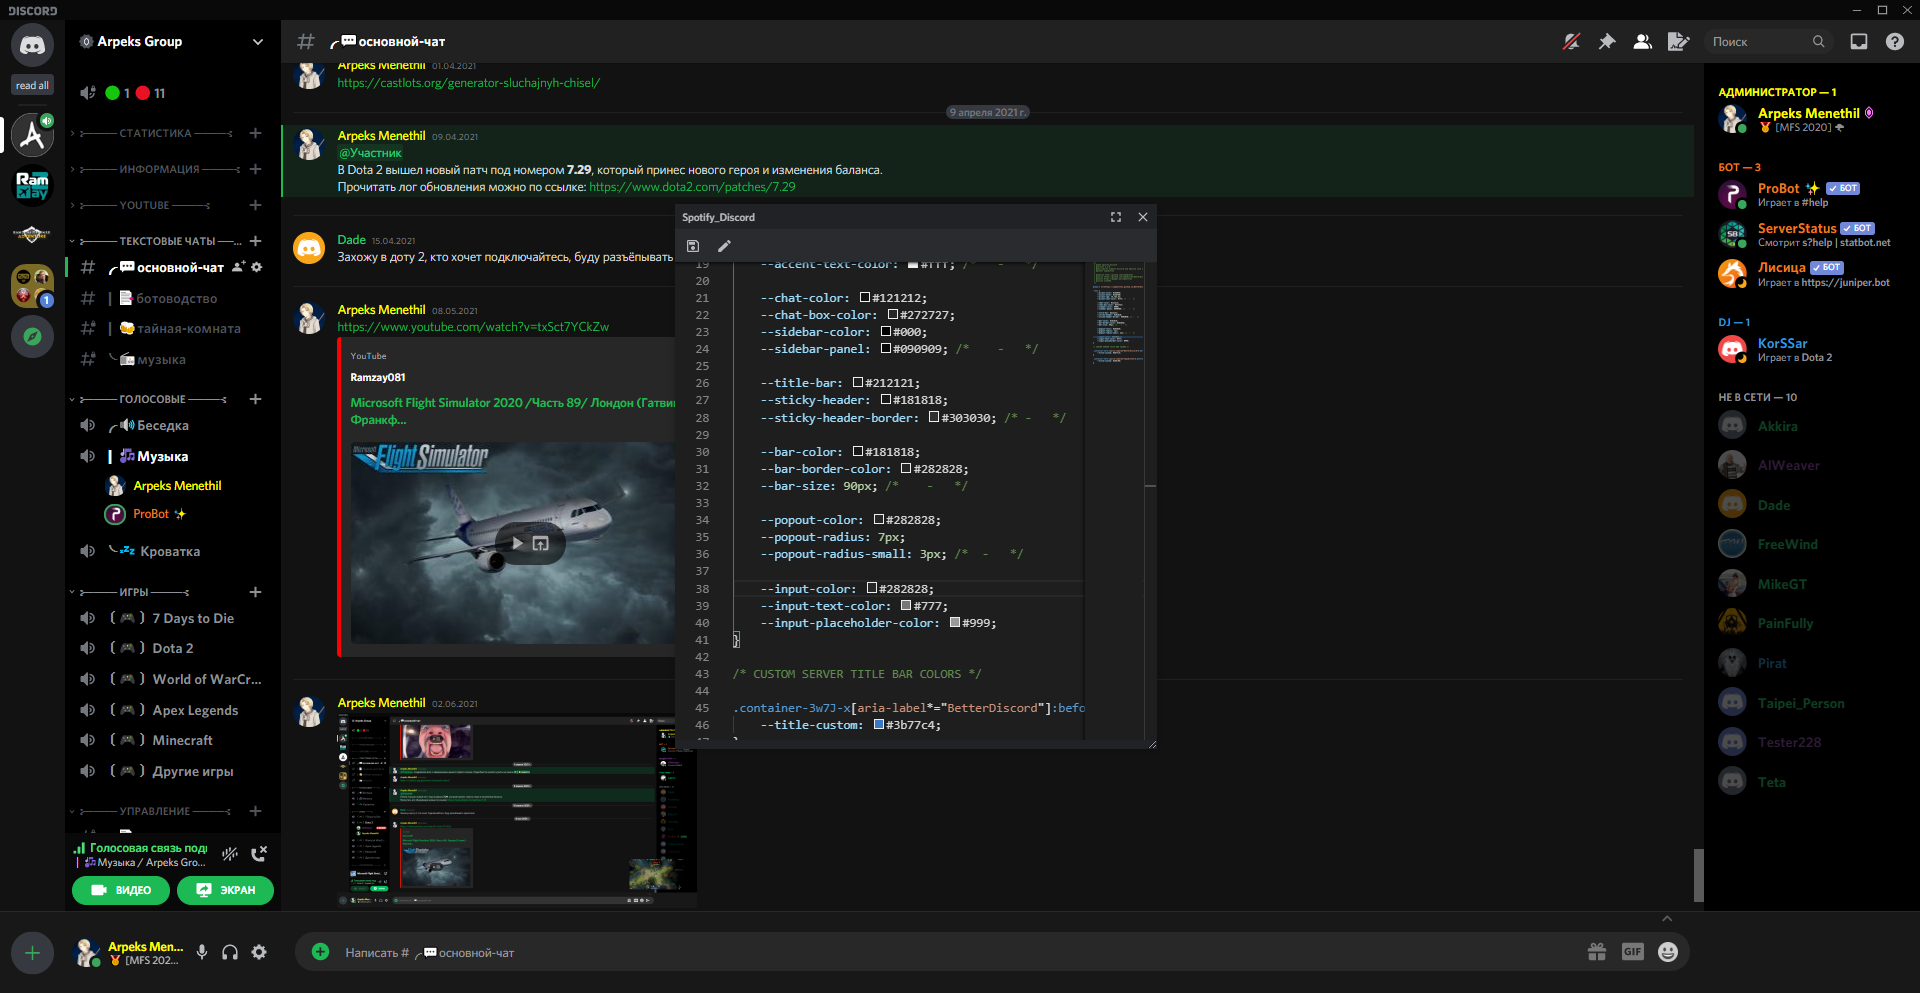Image resolution: width=1920 pixels, height=993 pixels.
Task: Toggle the member list icon
Action: (x=1642, y=41)
